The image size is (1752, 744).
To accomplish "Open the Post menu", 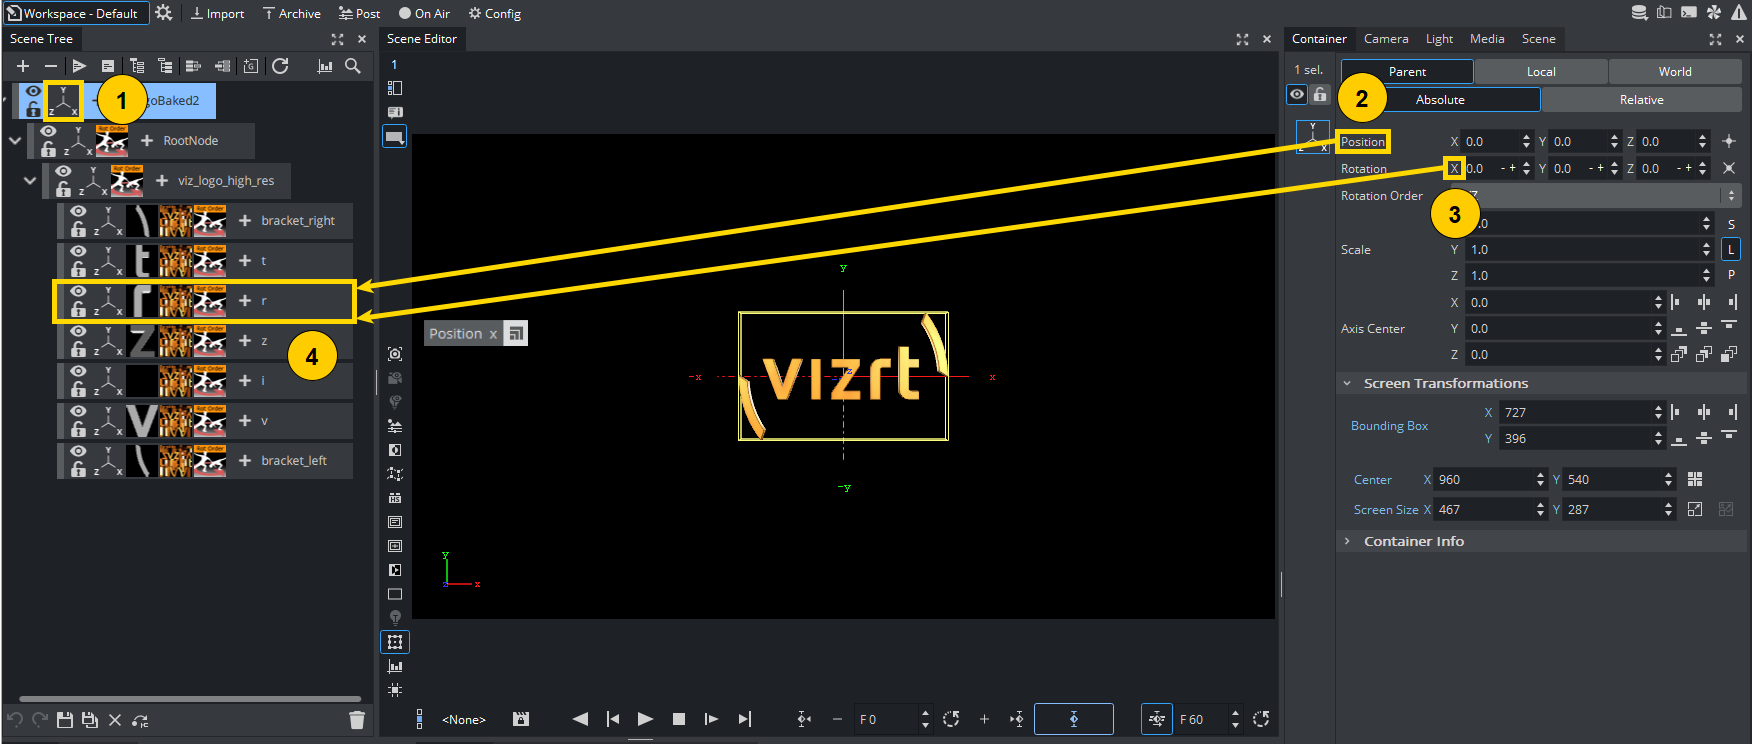I will pyautogui.click(x=359, y=13).
